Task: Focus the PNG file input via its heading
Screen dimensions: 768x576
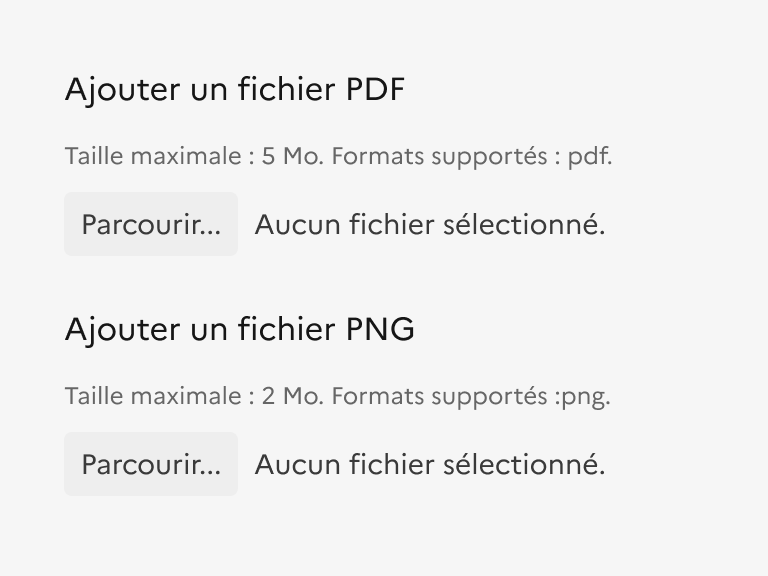Action: (x=239, y=330)
